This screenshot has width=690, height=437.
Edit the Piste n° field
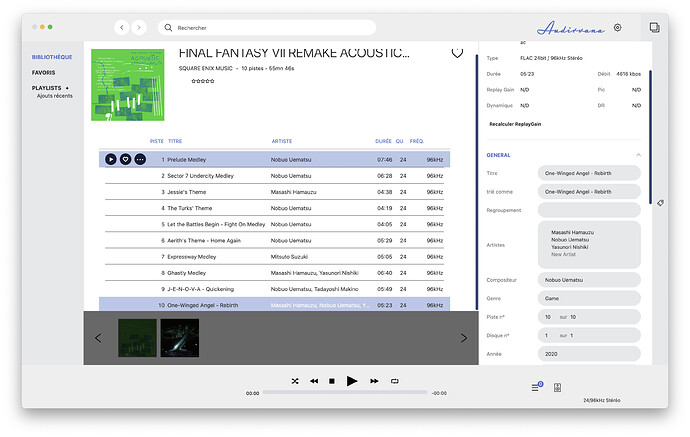(589, 317)
